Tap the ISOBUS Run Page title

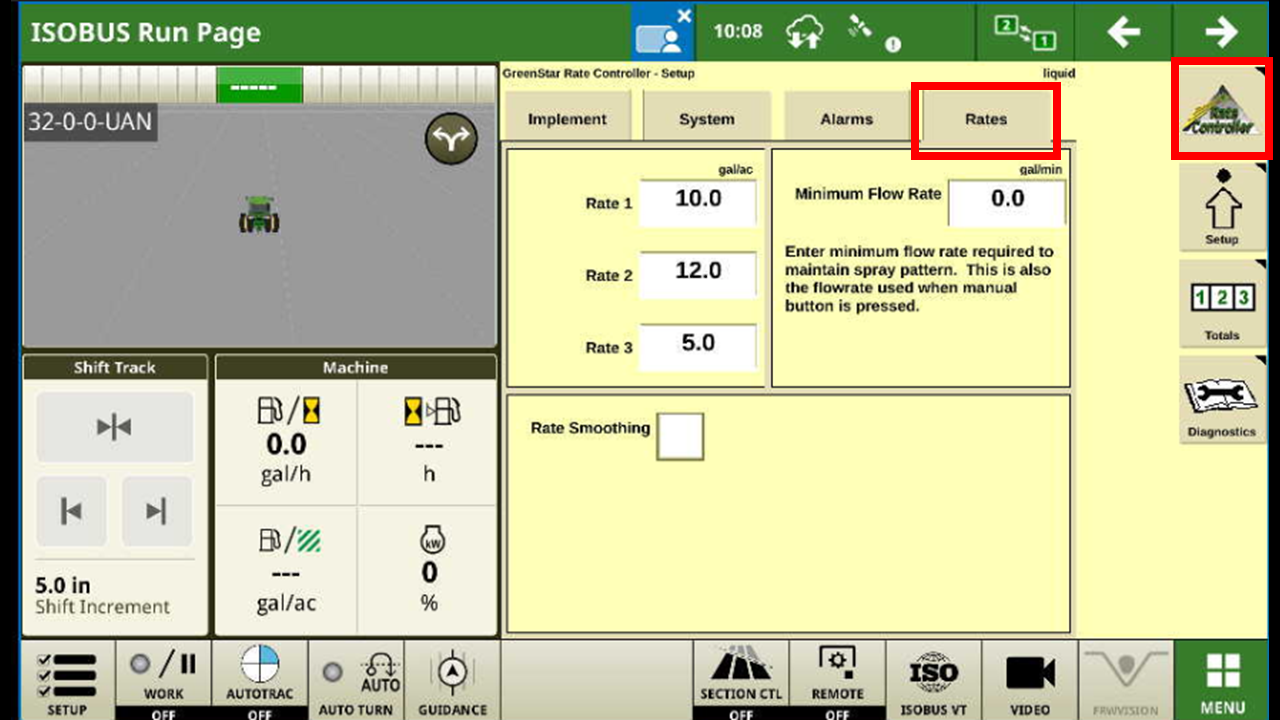click(x=146, y=32)
